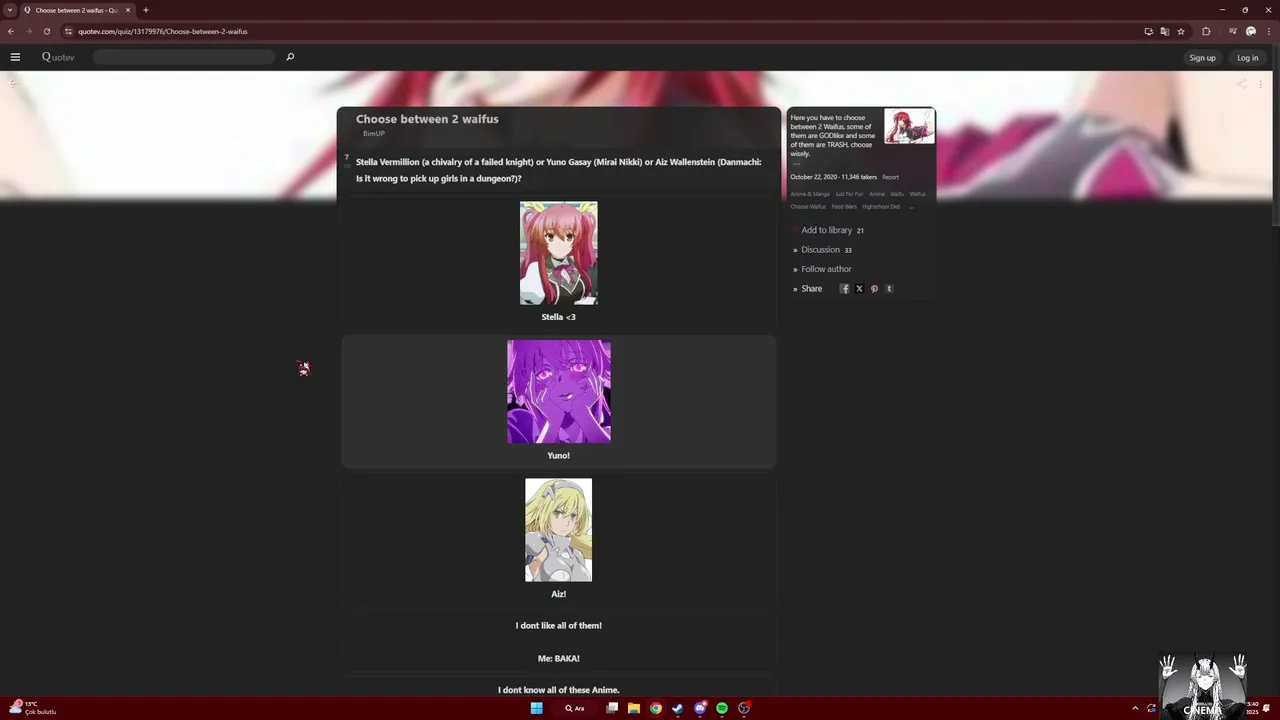Click the Stella Vermillion picture
This screenshot has width=1280, height=720.
tap(558, 253)
